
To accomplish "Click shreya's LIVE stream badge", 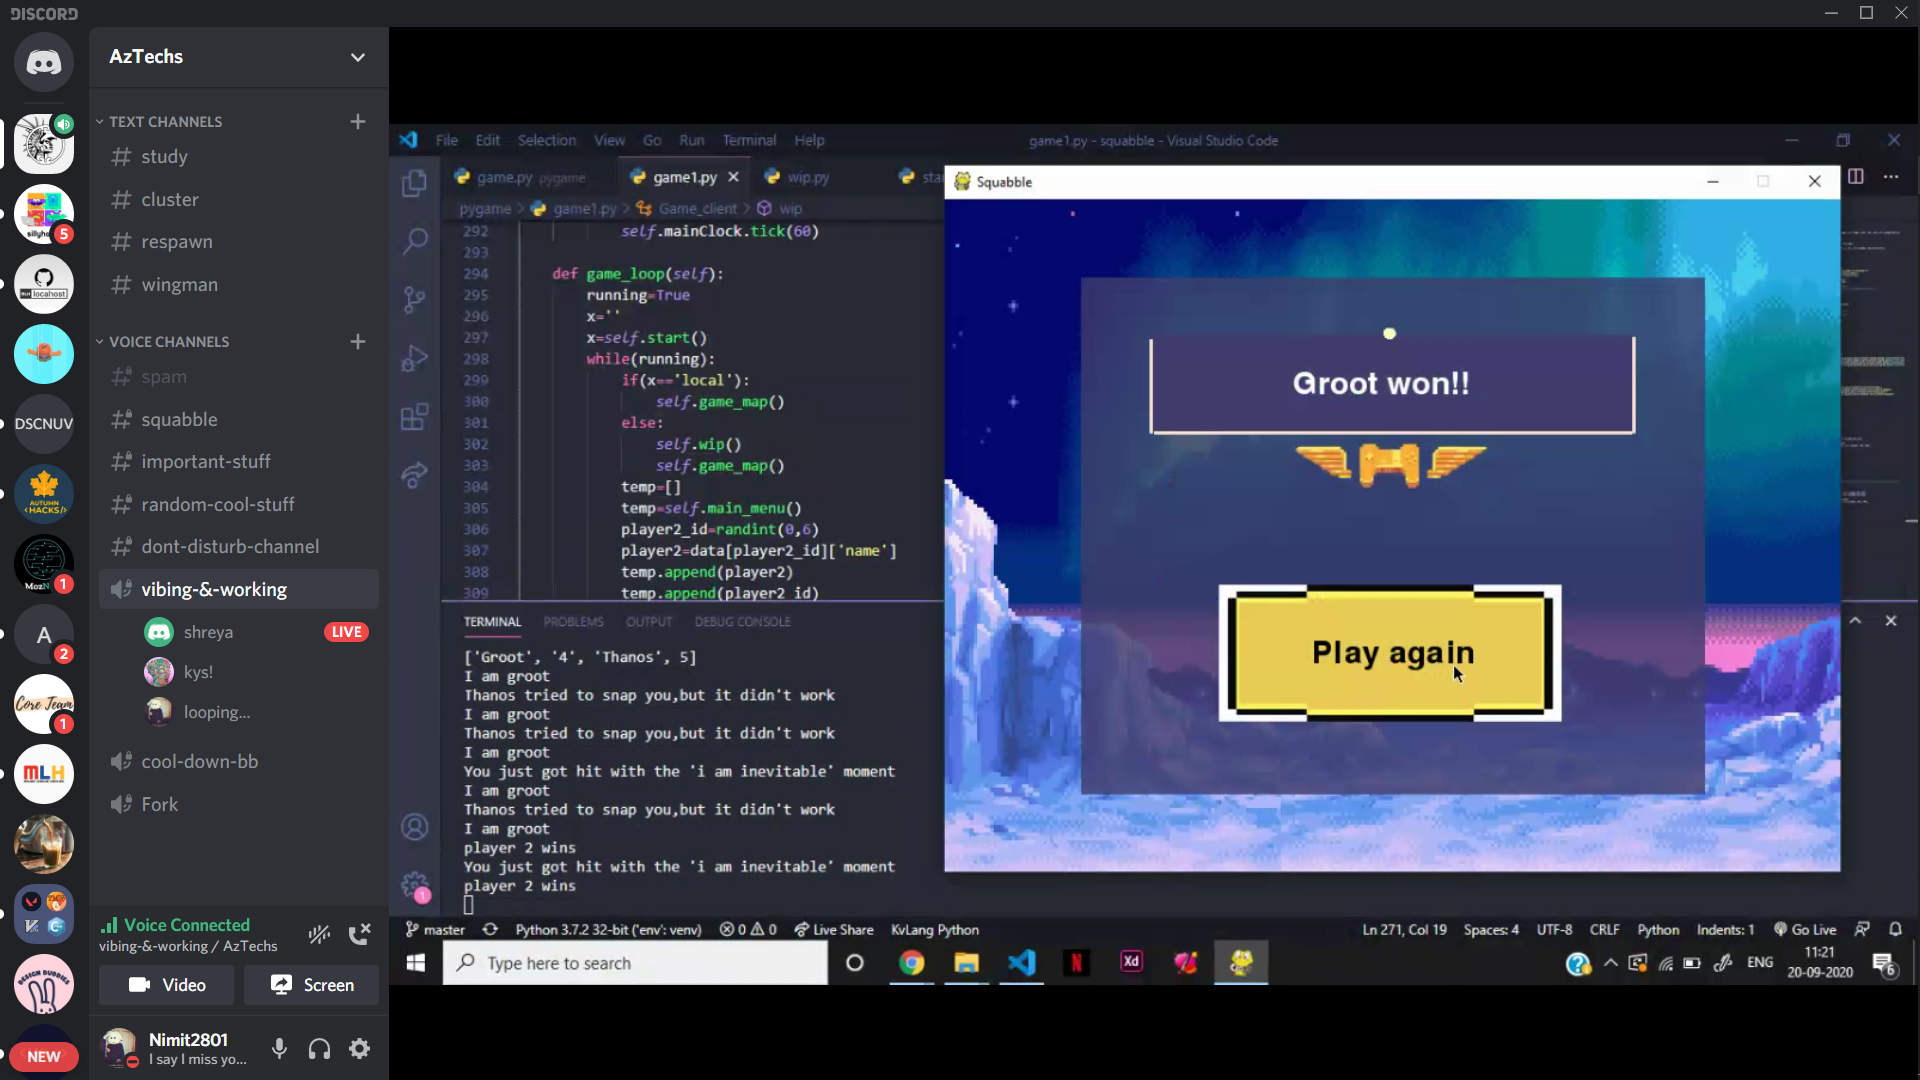I will tap(346, 632).
